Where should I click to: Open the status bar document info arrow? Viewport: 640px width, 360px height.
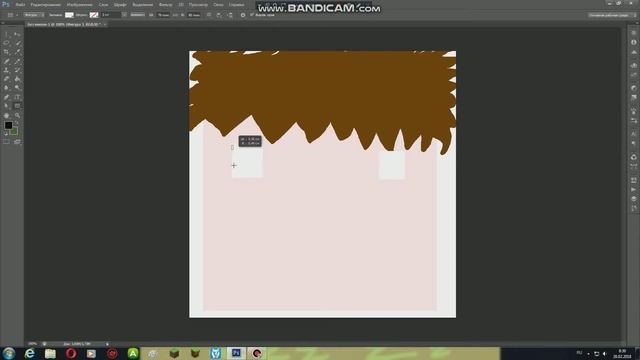107,344
